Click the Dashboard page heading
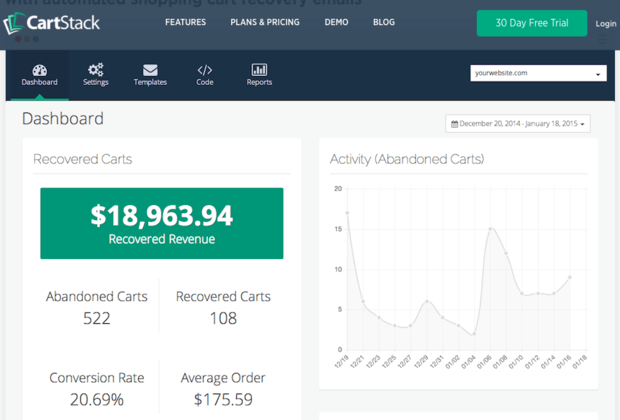Viewport: 620px width, 420px height. 63,119
